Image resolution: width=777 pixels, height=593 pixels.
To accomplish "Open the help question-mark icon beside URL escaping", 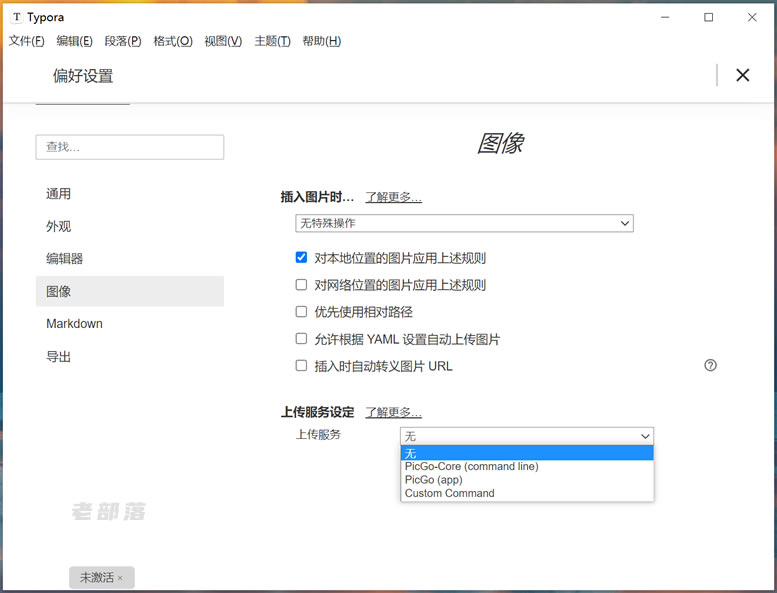I will 710,366.
